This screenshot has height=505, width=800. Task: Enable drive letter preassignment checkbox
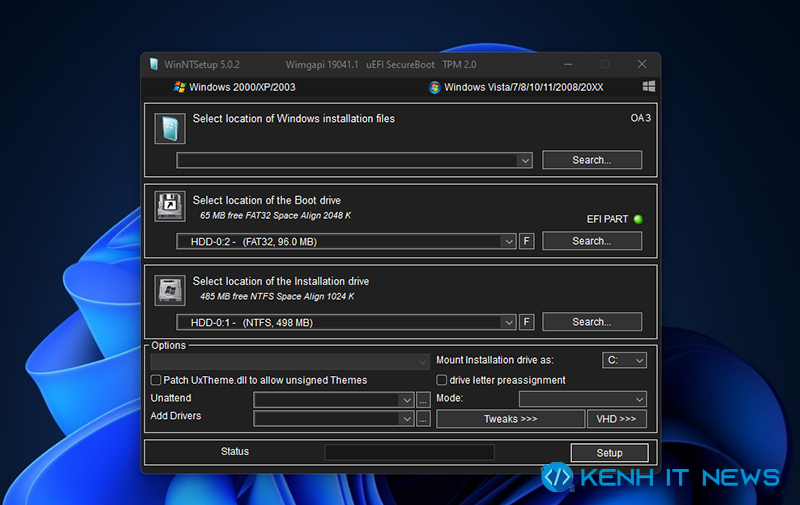click(x=442, y=380)
